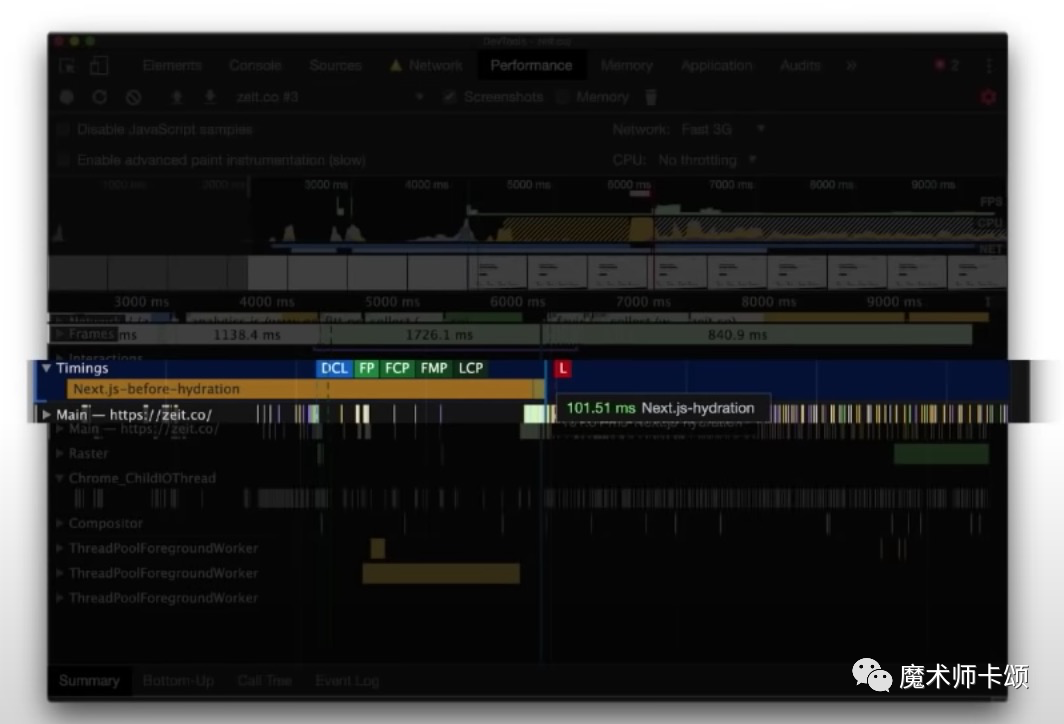Image resolution: width=1064 pixels, height=724 pixels.
Task: Collapse the Timings track
Action: click(x=46, y=368)
